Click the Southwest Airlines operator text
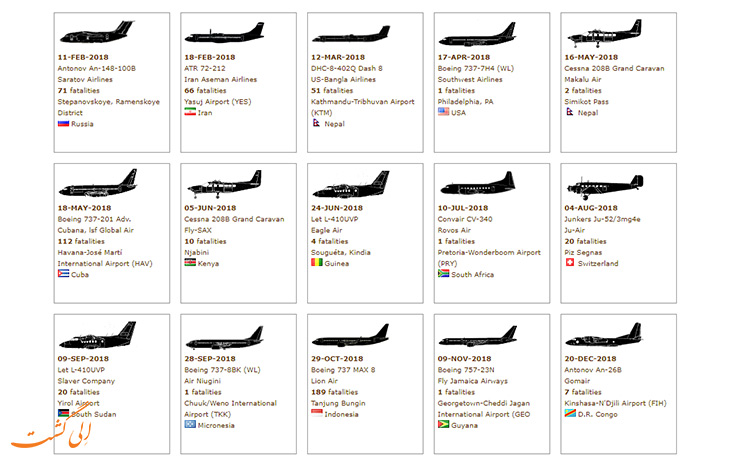Image resolution: width=730 pixels, height=457 pixels. pyautogui.click(x=470, y=80)
